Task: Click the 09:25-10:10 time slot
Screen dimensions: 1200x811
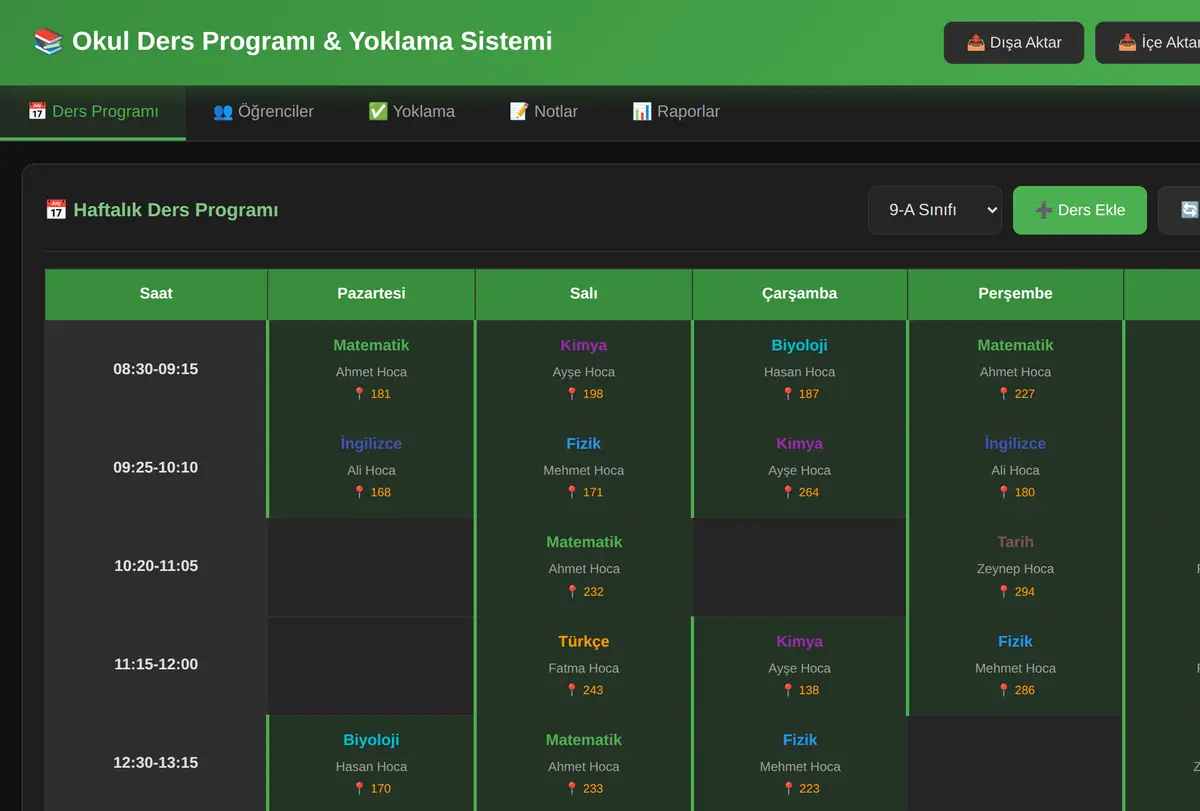Action: click(156, 468)
